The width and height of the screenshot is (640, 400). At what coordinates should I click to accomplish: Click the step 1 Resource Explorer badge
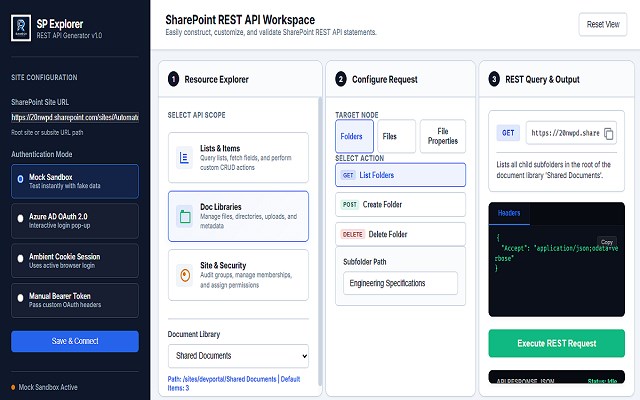click(x=173, y=79)
